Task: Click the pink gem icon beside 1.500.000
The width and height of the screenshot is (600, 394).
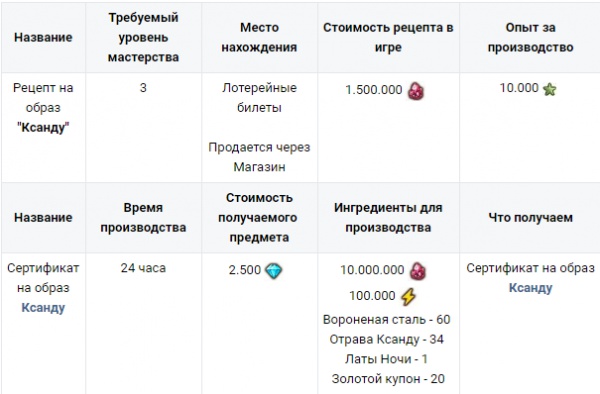Action: point(416,91)
